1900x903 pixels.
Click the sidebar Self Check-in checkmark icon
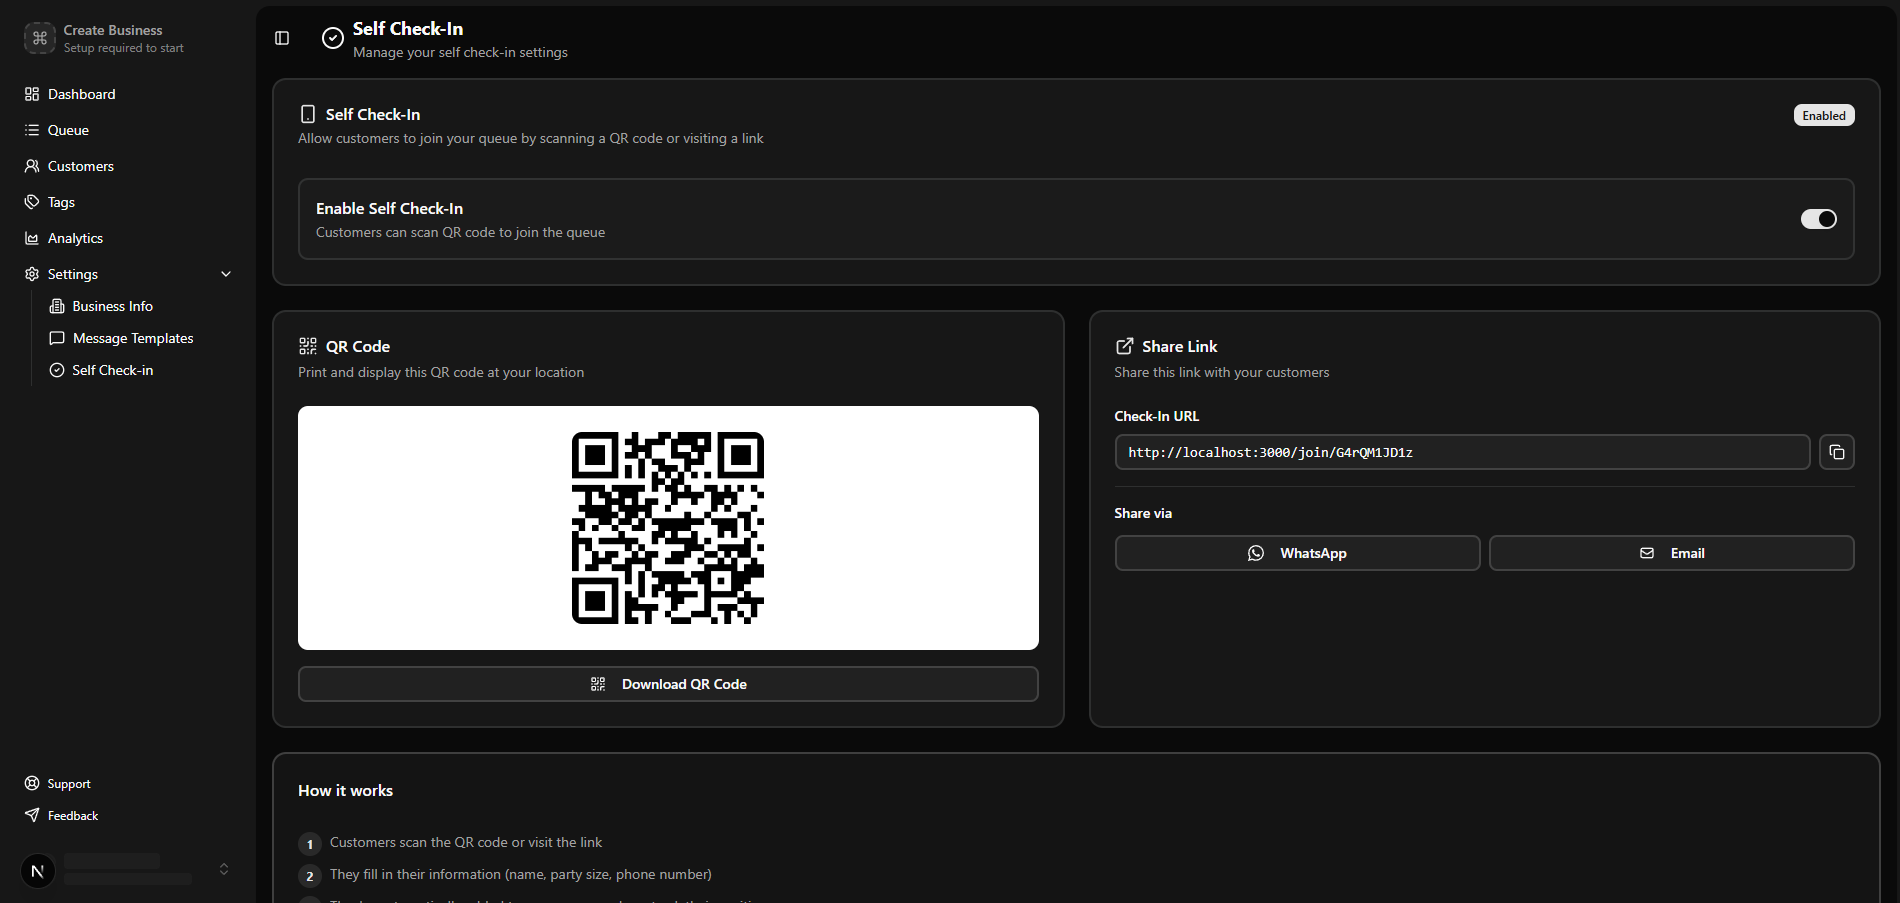pyautogui.click(x=57, y=370)
